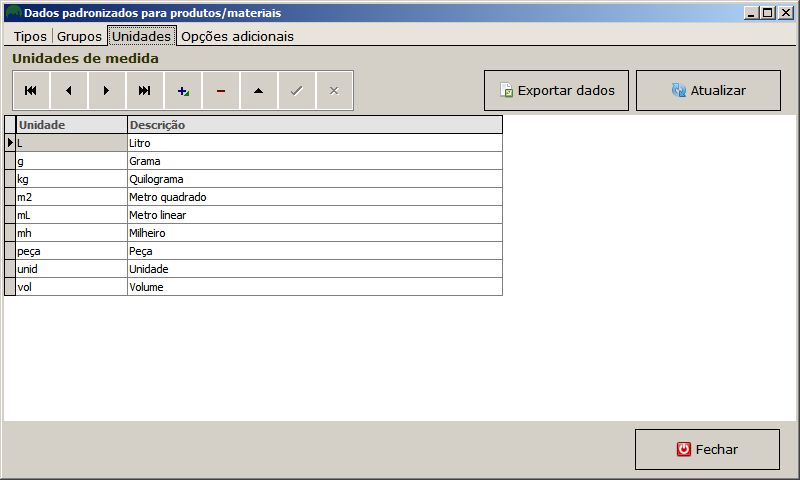Go to previous record arrow
This screenshot has width=800, height=480.
[69, 91]
